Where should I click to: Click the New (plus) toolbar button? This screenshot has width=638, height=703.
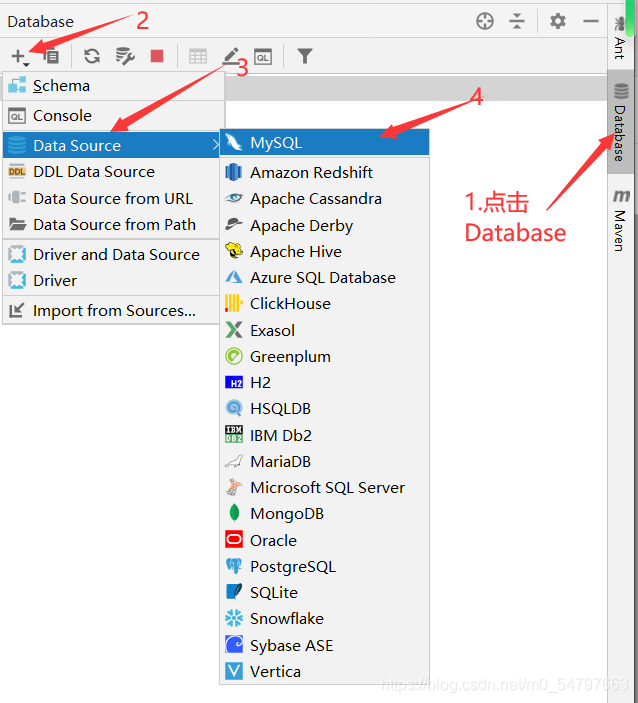(20, 56)
